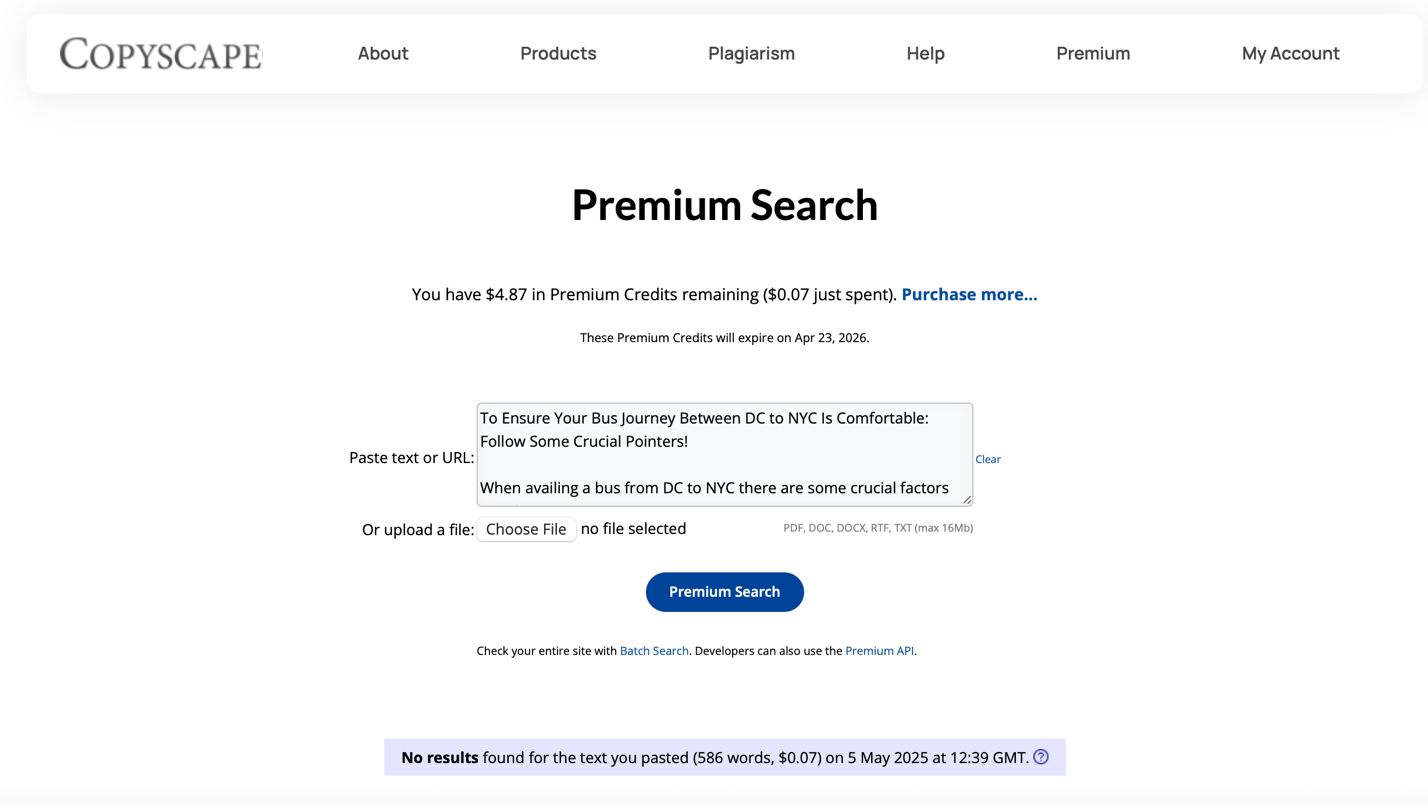Screen dimensions: 1428x804
Task: Click the question mark help icon
Action: (1041, 757)
